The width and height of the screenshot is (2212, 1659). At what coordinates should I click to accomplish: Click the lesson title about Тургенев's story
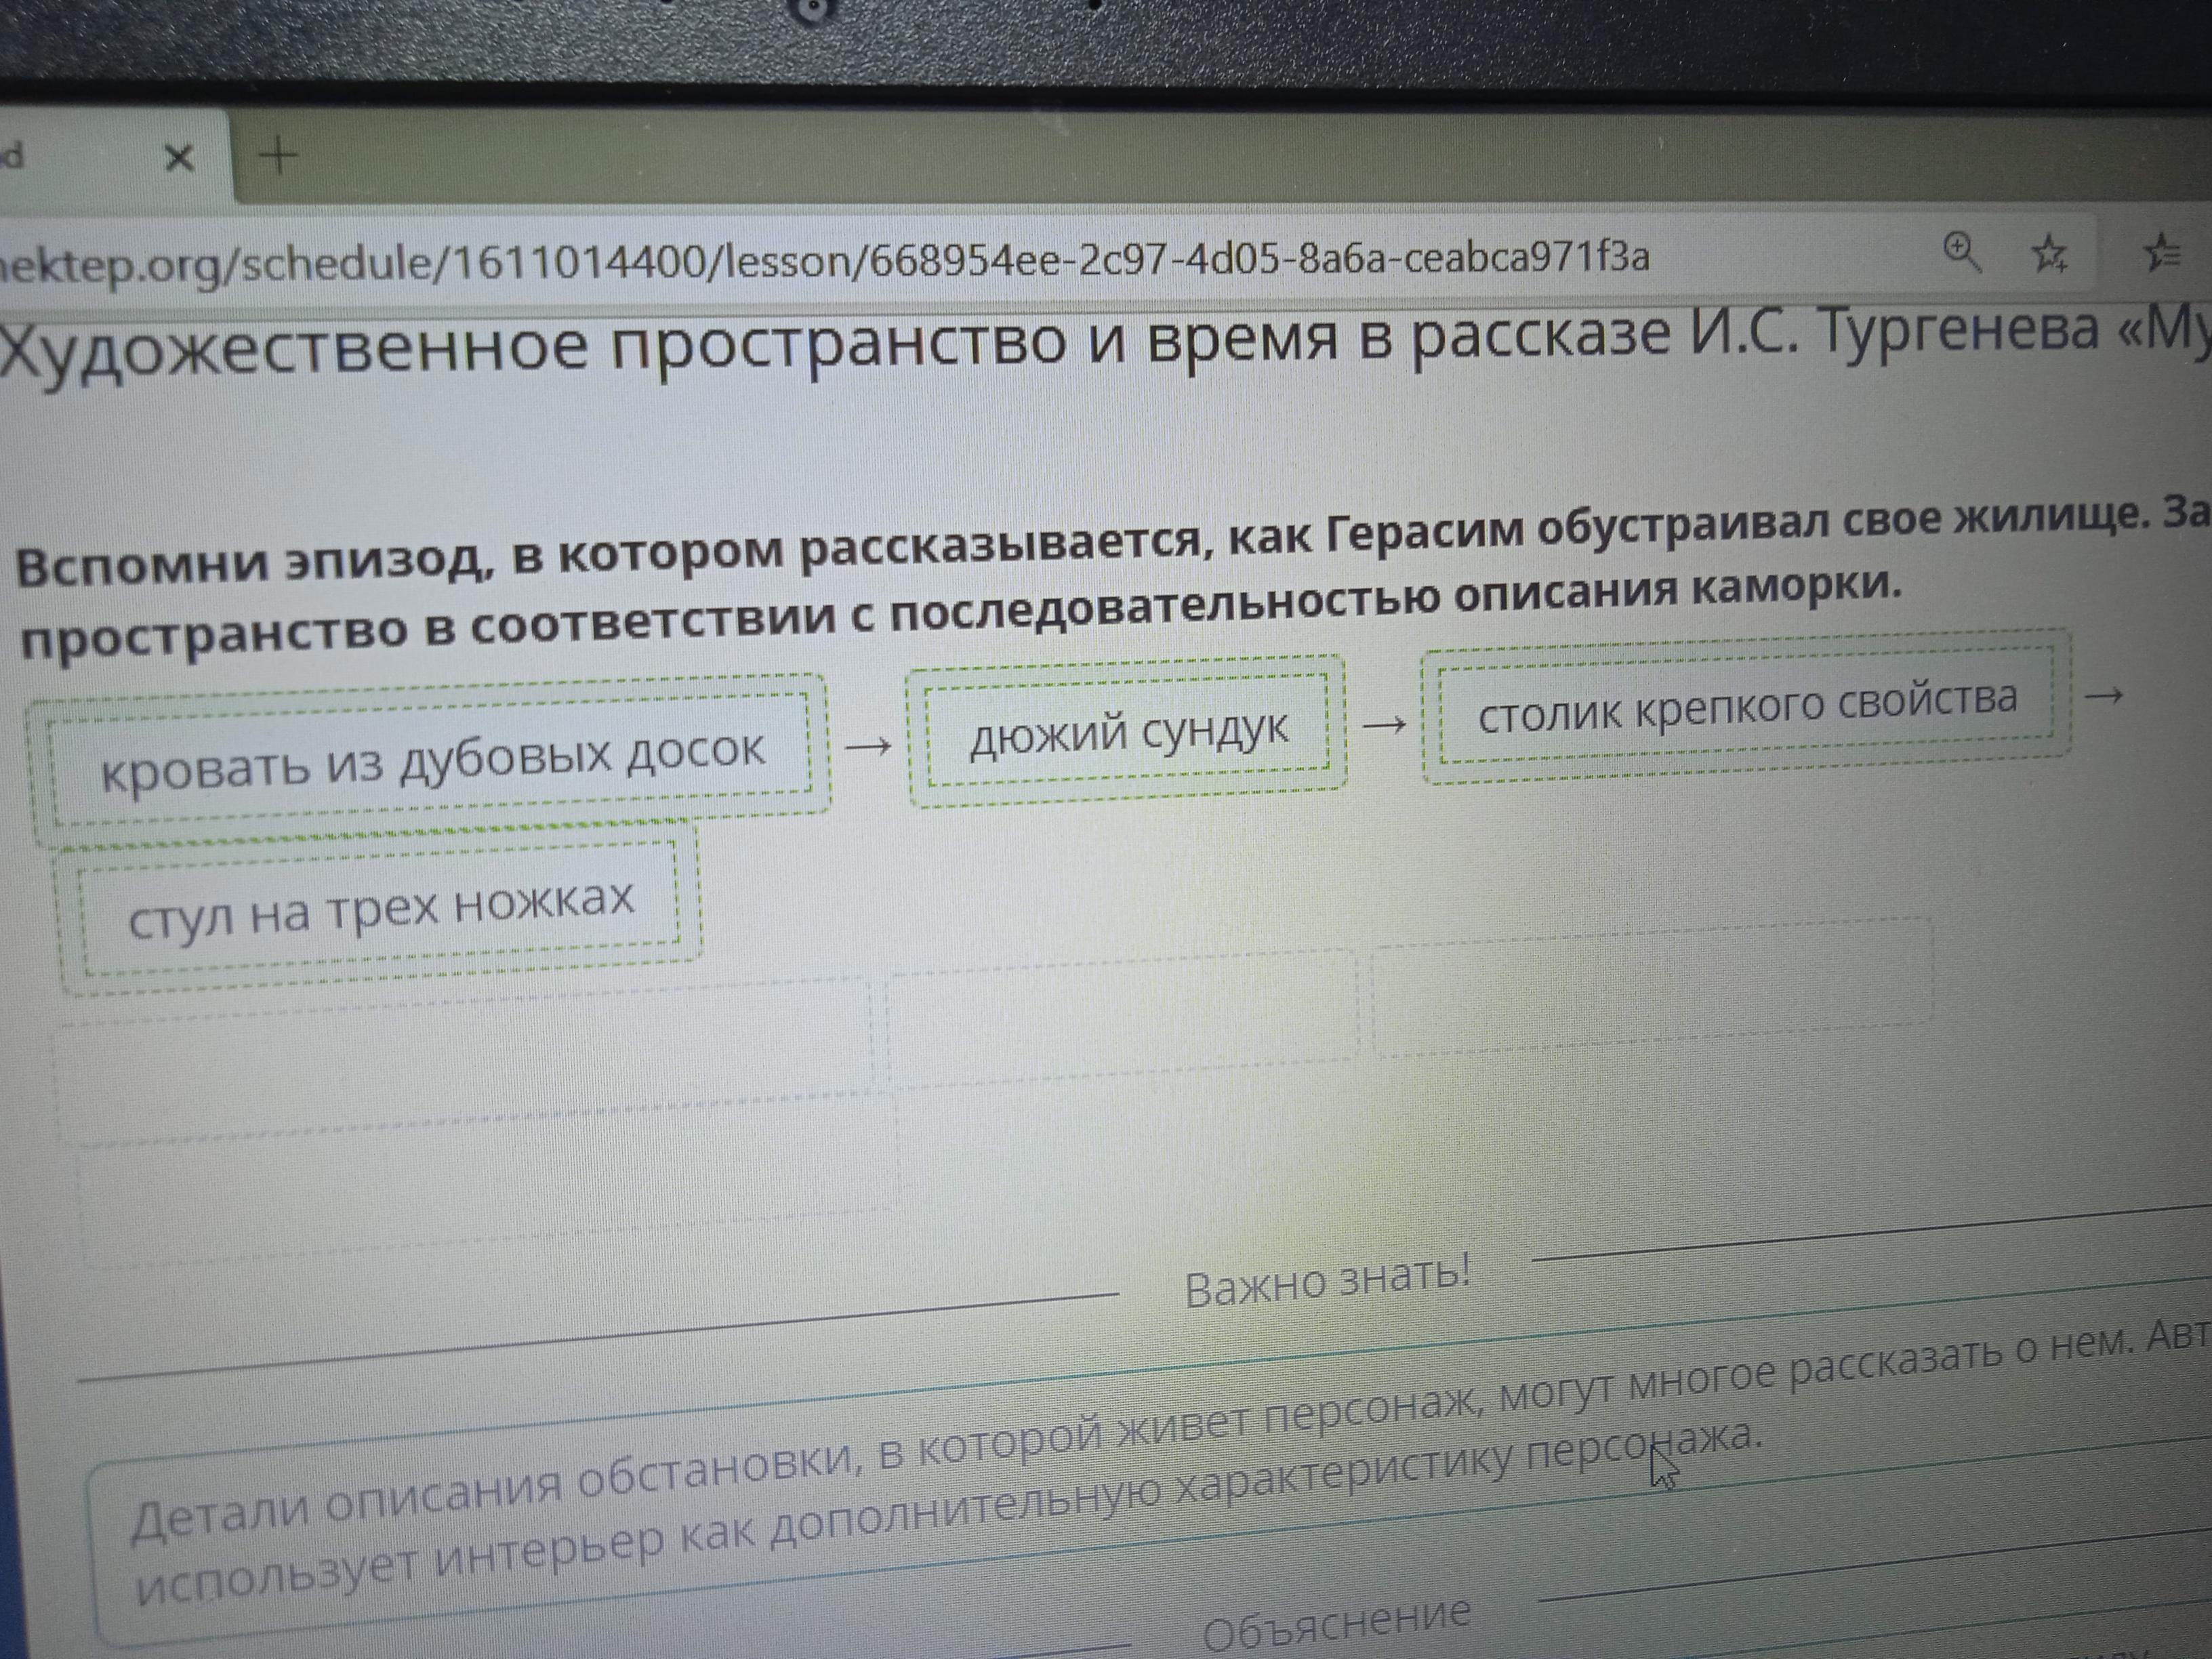point(1100,340)
